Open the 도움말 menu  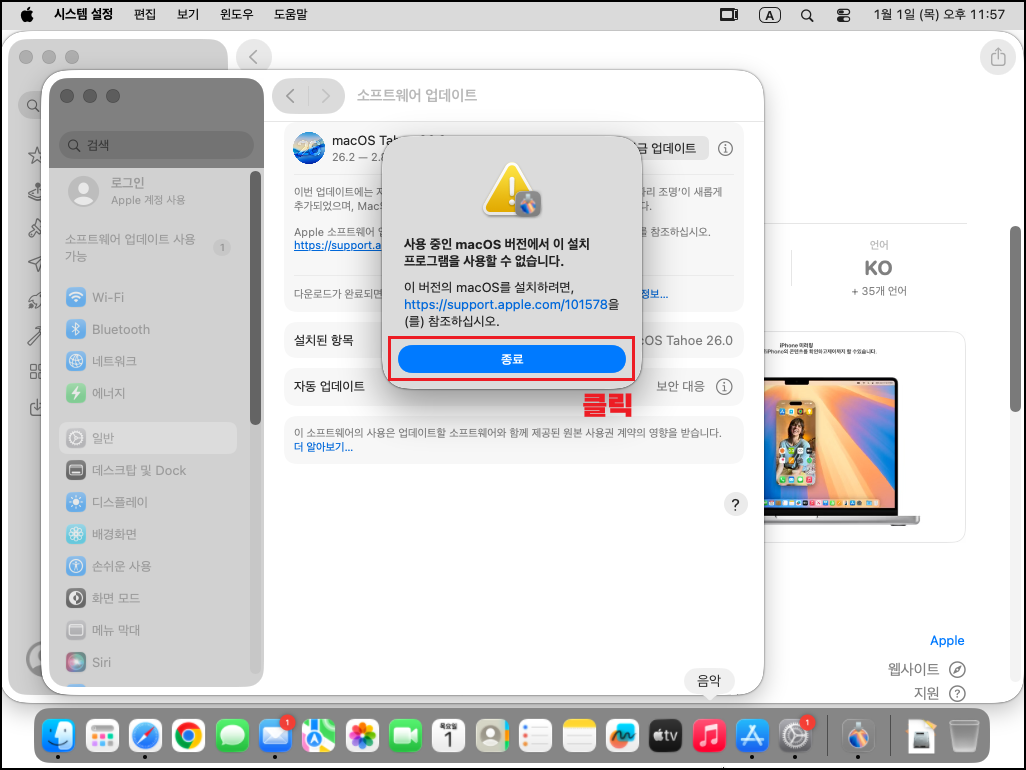click(x=291, y=14)
